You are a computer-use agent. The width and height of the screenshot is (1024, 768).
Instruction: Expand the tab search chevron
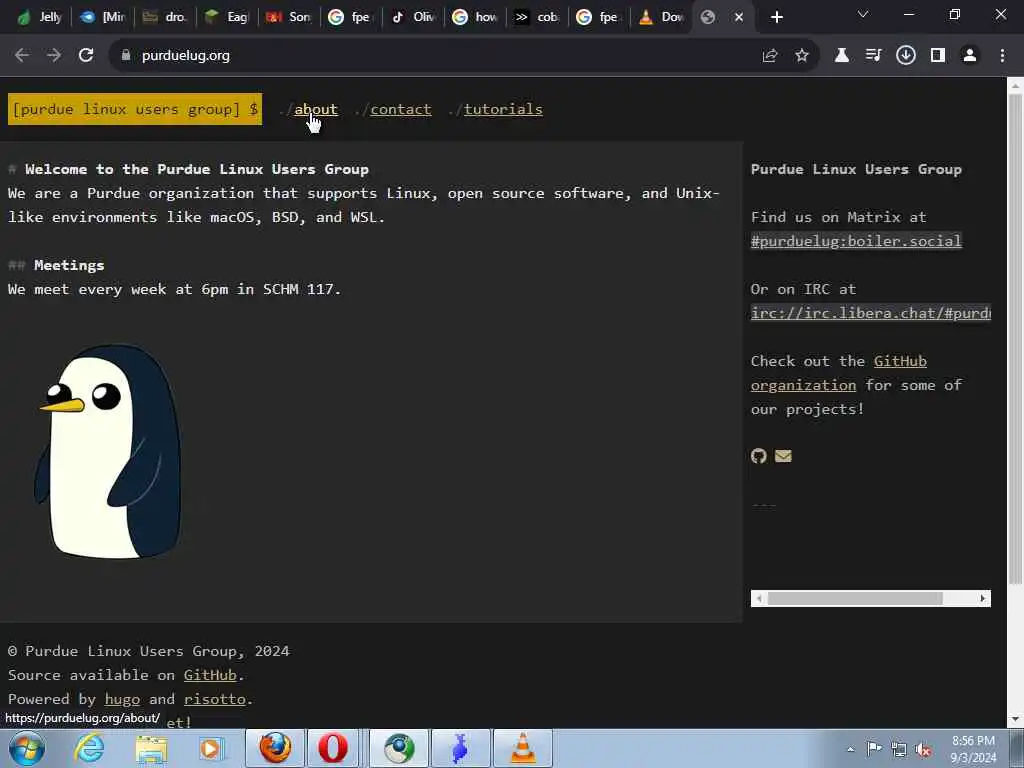click(x=863, y=14)
